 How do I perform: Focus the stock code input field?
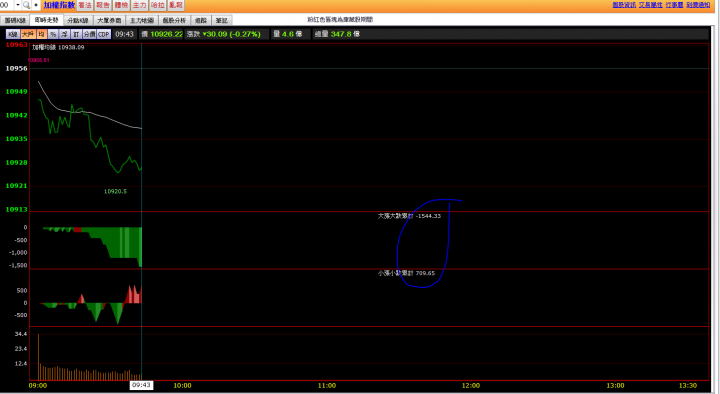7,5
